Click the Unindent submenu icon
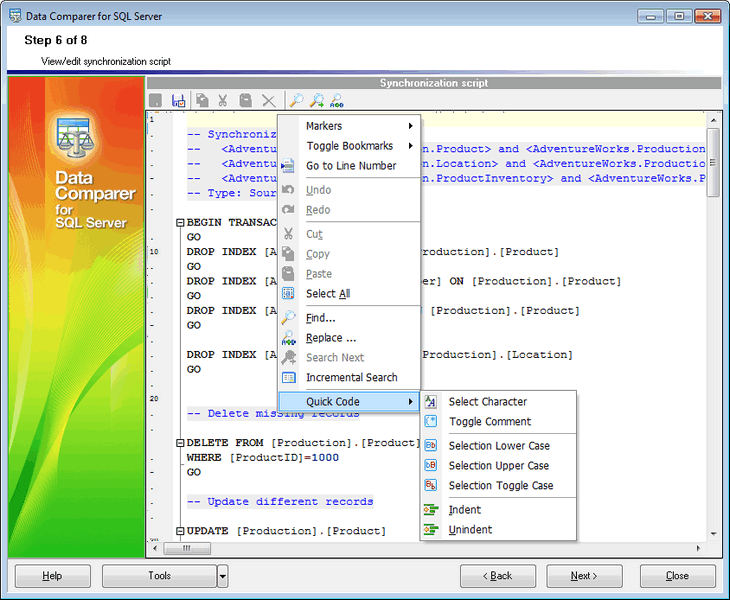Screen dimensions: 730x600 pyautogui.click(x=431, y=529)
